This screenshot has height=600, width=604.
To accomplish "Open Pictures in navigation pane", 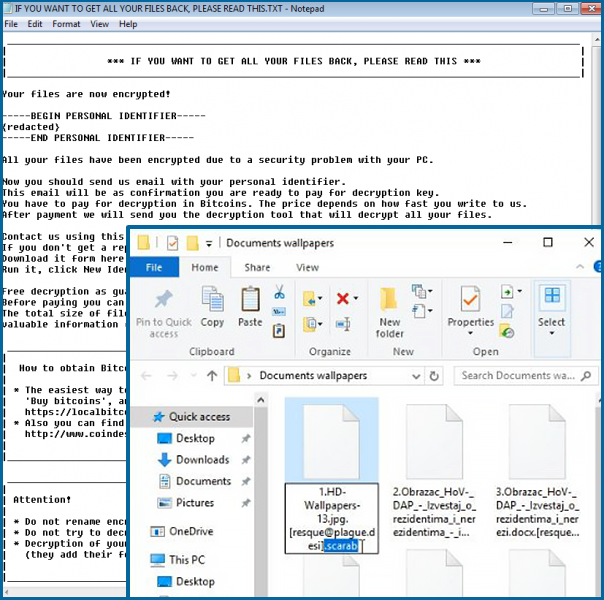I will [x=195, y=503].
